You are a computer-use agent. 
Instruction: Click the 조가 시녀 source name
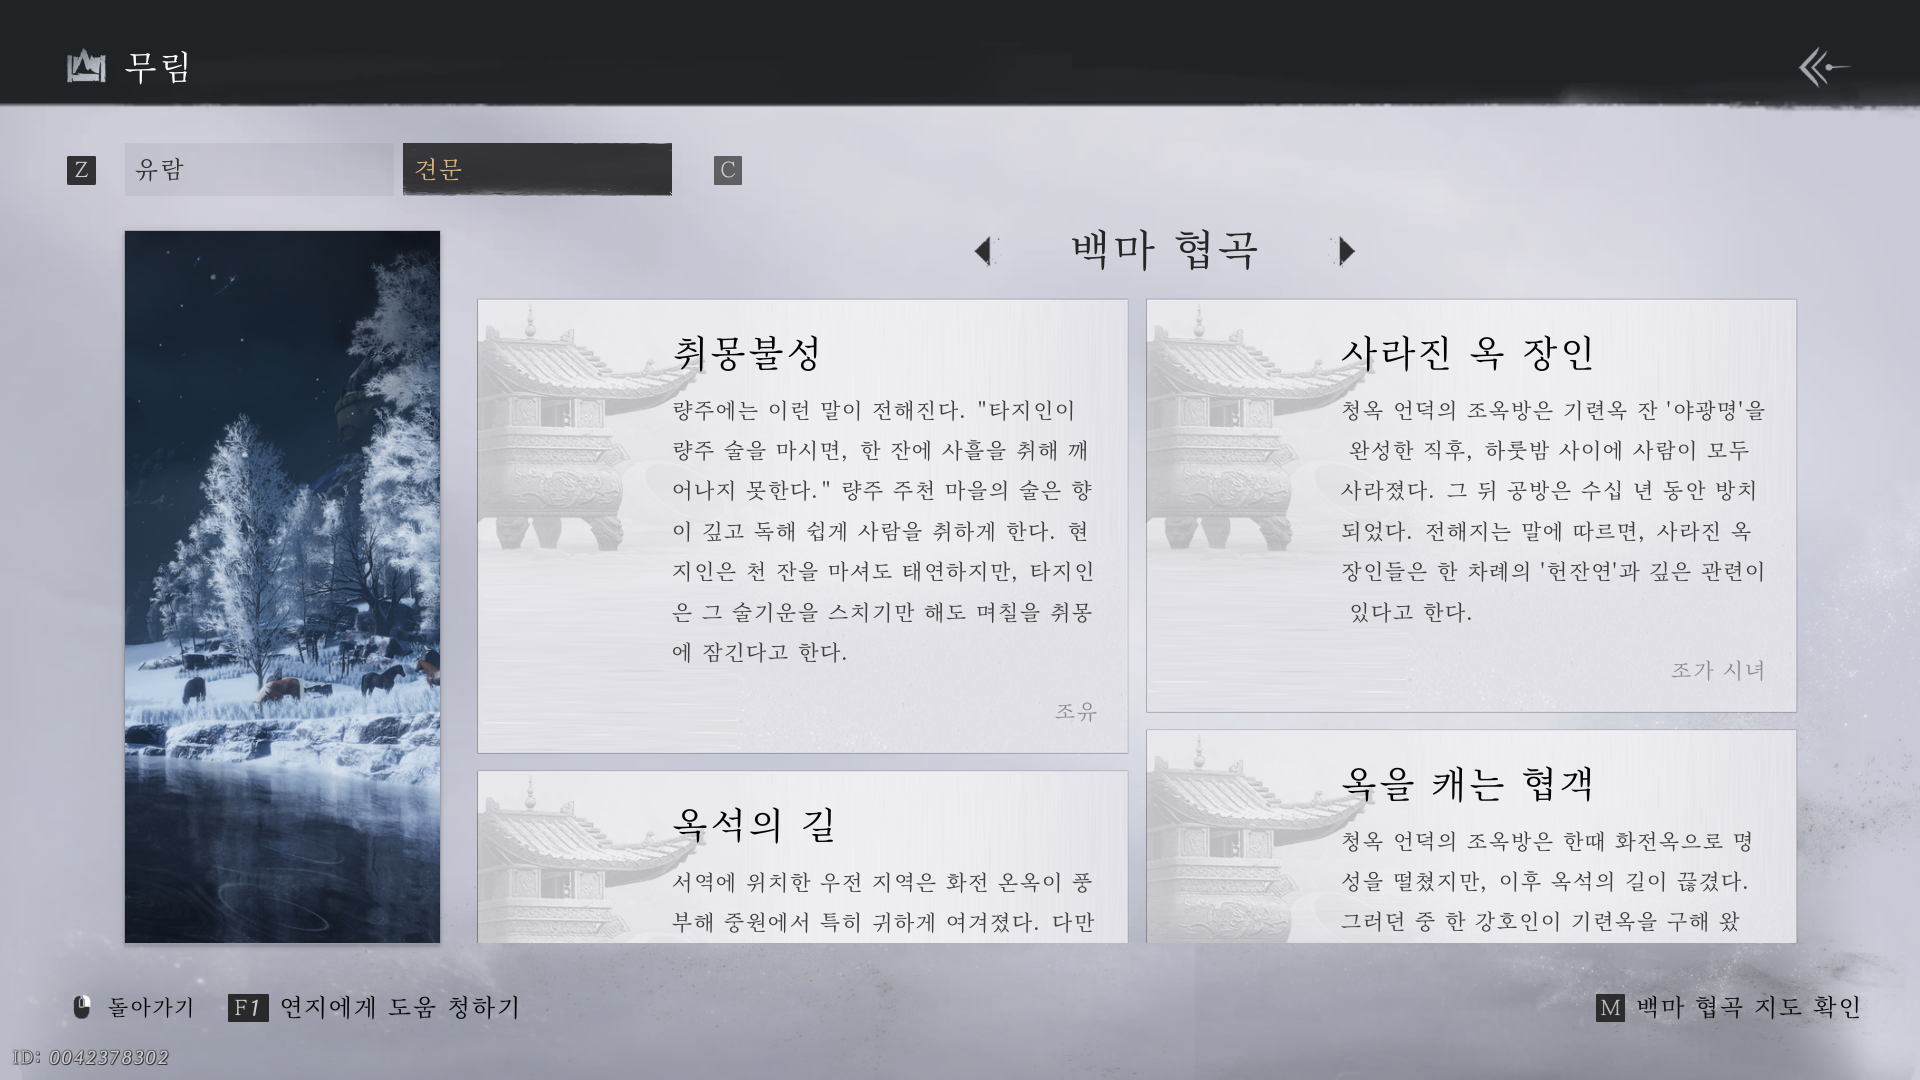(x=1718, y=670)
